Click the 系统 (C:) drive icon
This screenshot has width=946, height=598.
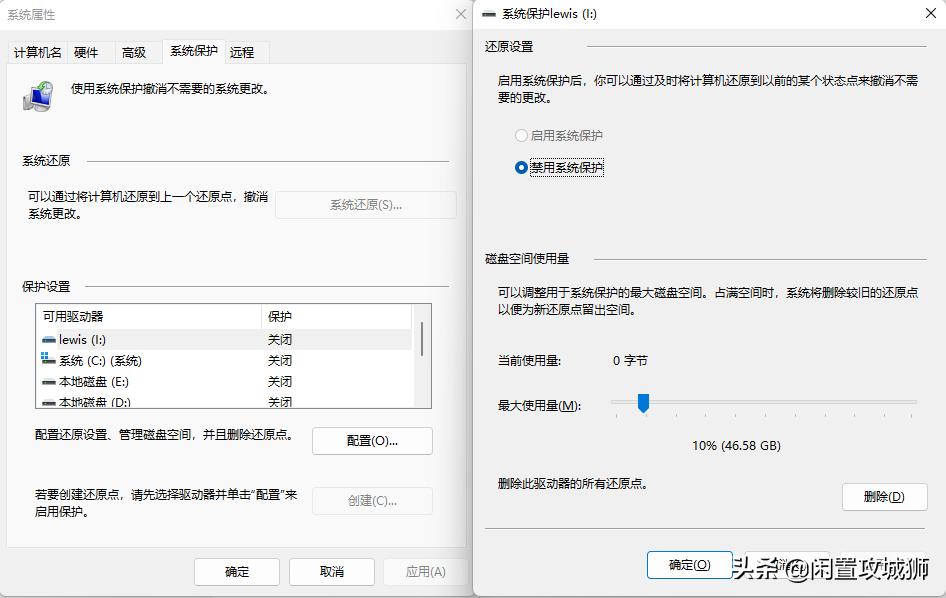[49, 361]
